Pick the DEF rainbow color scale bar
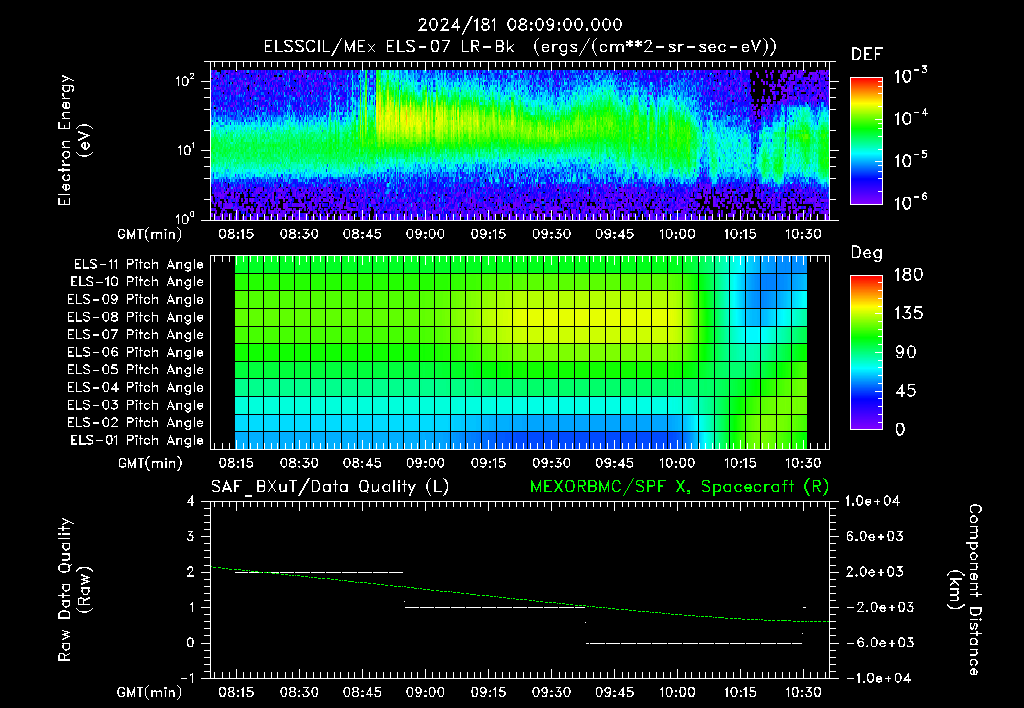The width and height of the screenshot is (1024, 708). pyautogui.click(x=867, y=140)
